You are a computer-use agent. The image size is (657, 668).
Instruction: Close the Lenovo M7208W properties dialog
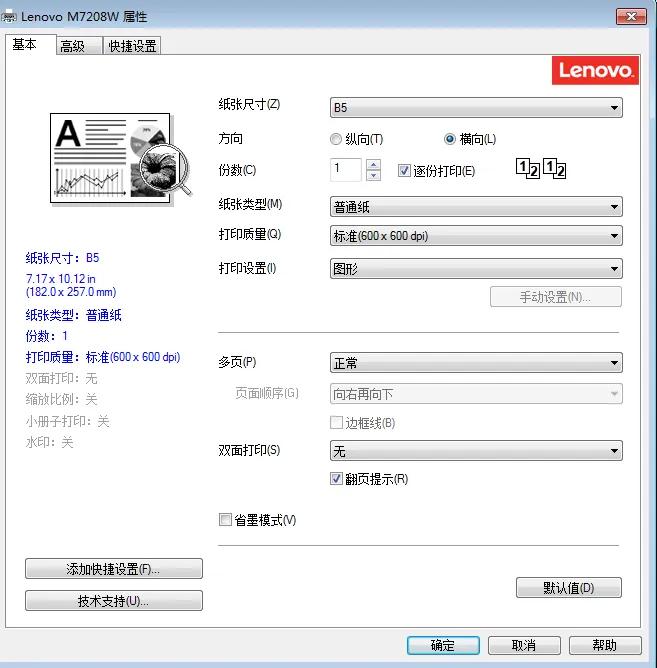pyautogui.click(x=631, y=17)
